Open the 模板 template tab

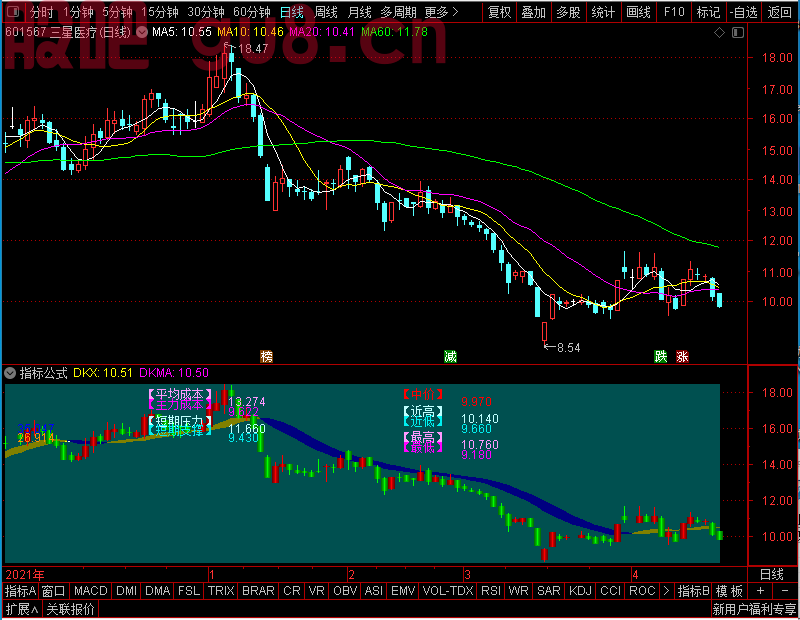[730, 590]
